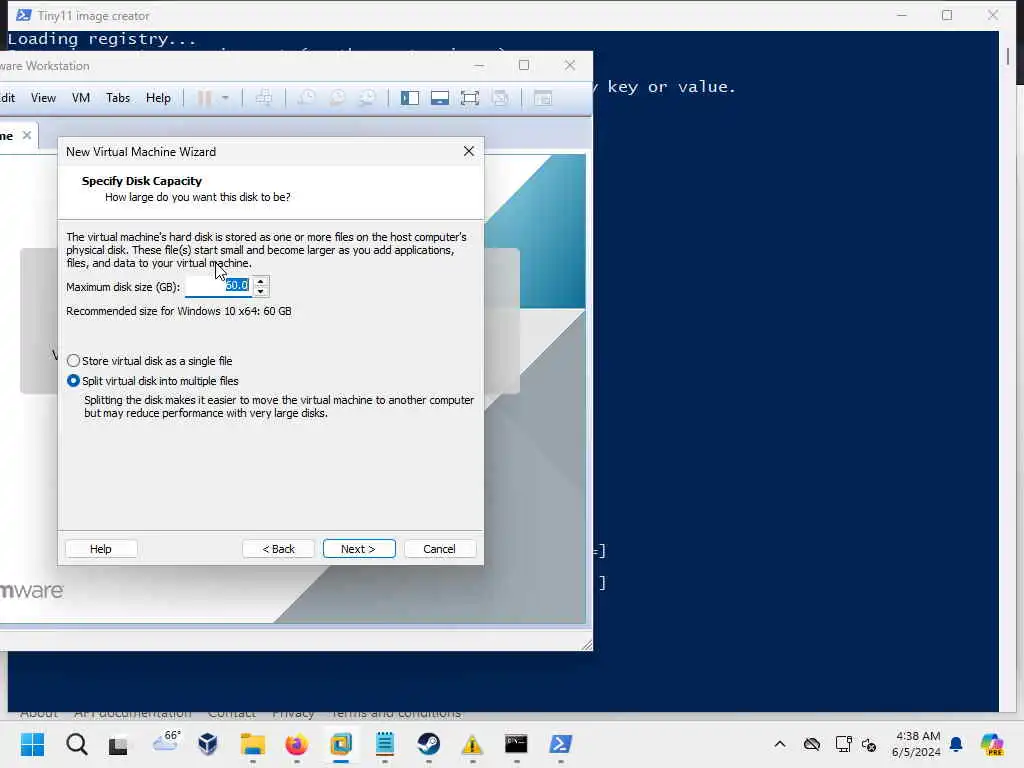Toggle the thumbnail bar toolbar icon
Image resolution: width=1024 pixels, height=768 pixels.
point(440,98)
